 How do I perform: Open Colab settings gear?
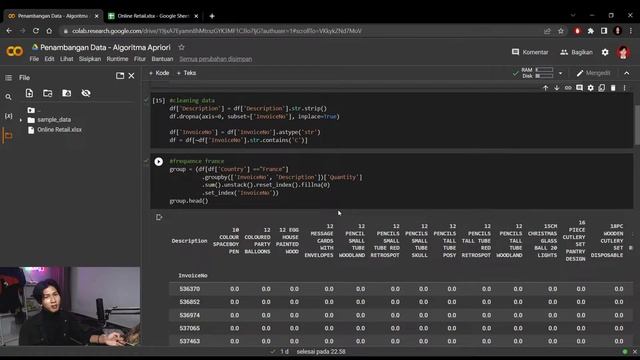click(605, 52)
